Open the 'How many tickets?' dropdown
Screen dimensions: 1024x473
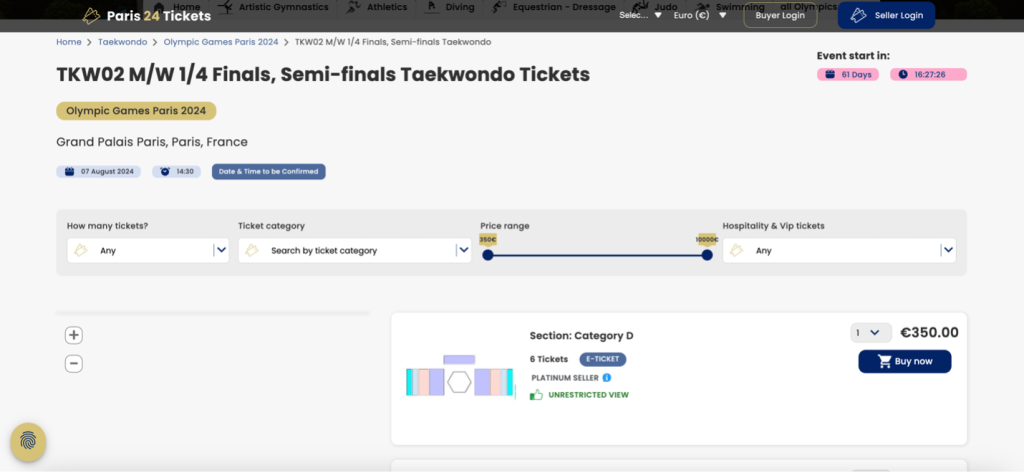(148, 251)
